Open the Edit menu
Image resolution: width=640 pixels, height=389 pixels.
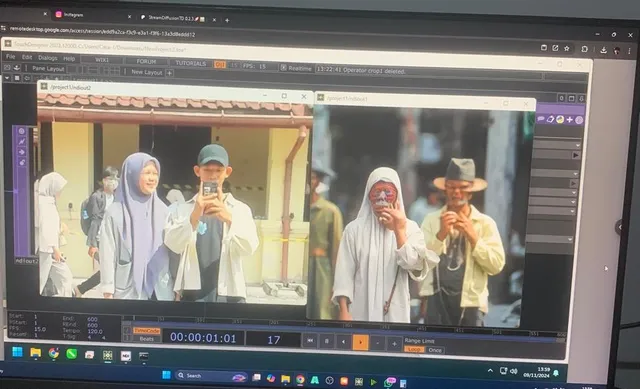point(27,58)
